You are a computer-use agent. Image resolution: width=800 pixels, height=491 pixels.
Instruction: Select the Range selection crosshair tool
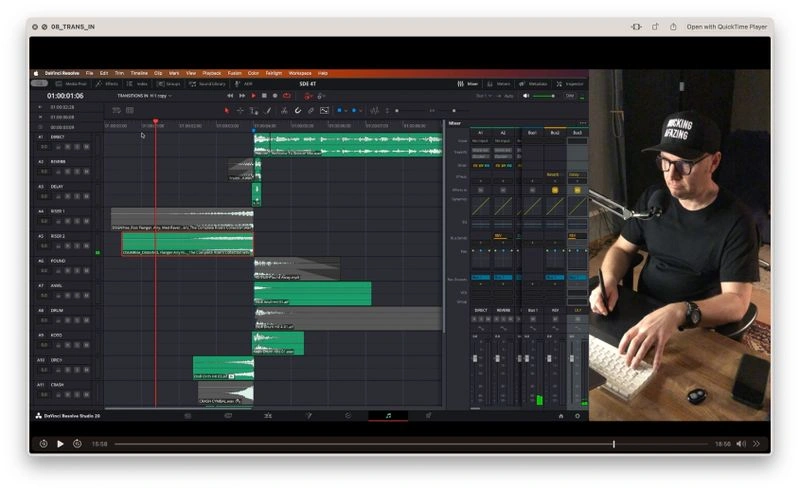click(x=240, y=110)
